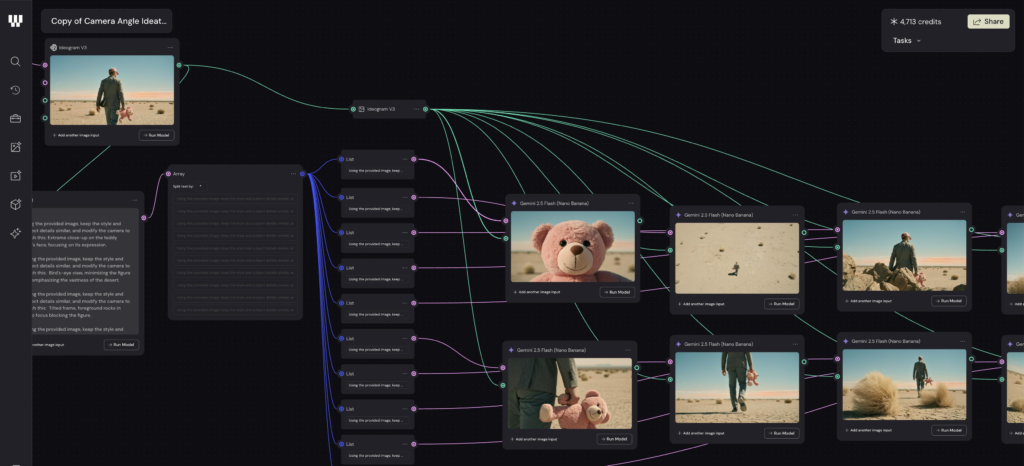Expand the Tasks dropdown
The image size is (1024, 466).
(906, 41)
